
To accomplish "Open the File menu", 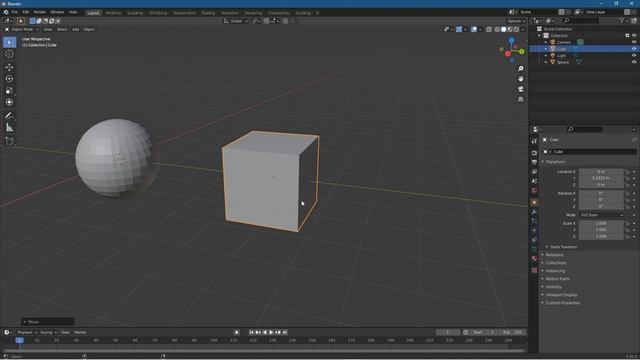I will [15, 12].
